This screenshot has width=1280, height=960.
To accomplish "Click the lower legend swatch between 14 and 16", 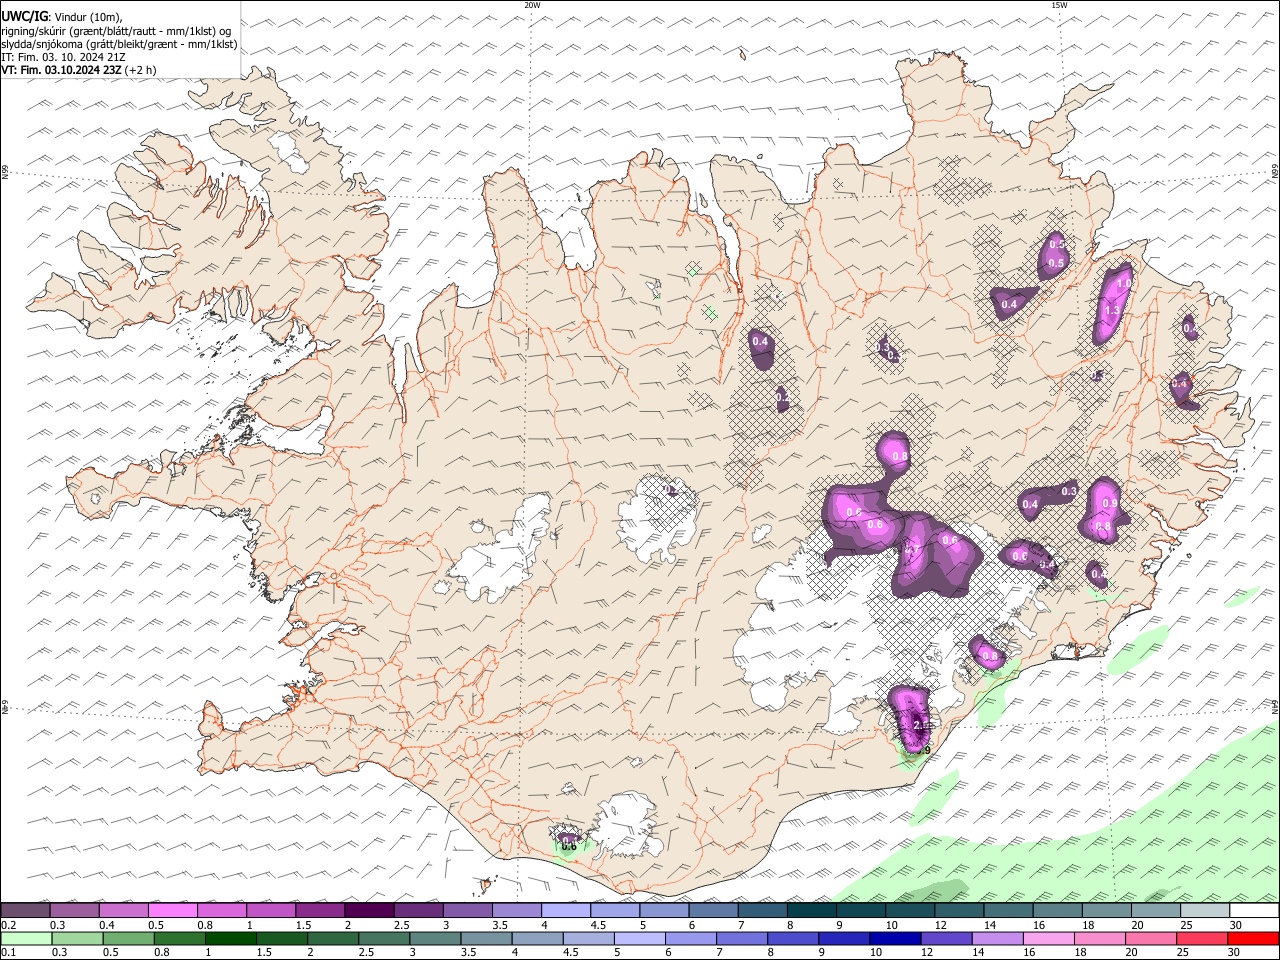I will 997,939.
